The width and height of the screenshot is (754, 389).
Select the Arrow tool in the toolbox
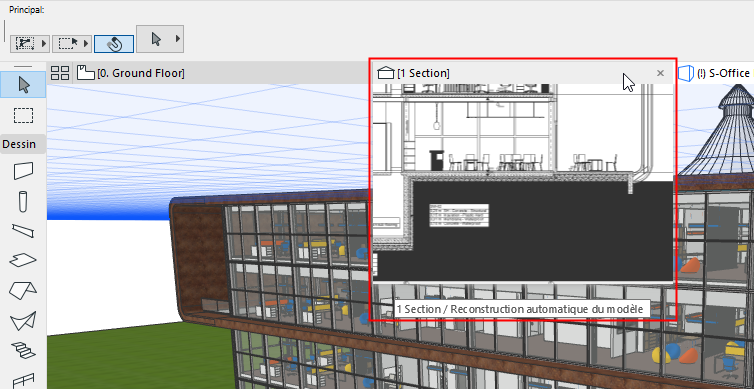click(23, 85)
